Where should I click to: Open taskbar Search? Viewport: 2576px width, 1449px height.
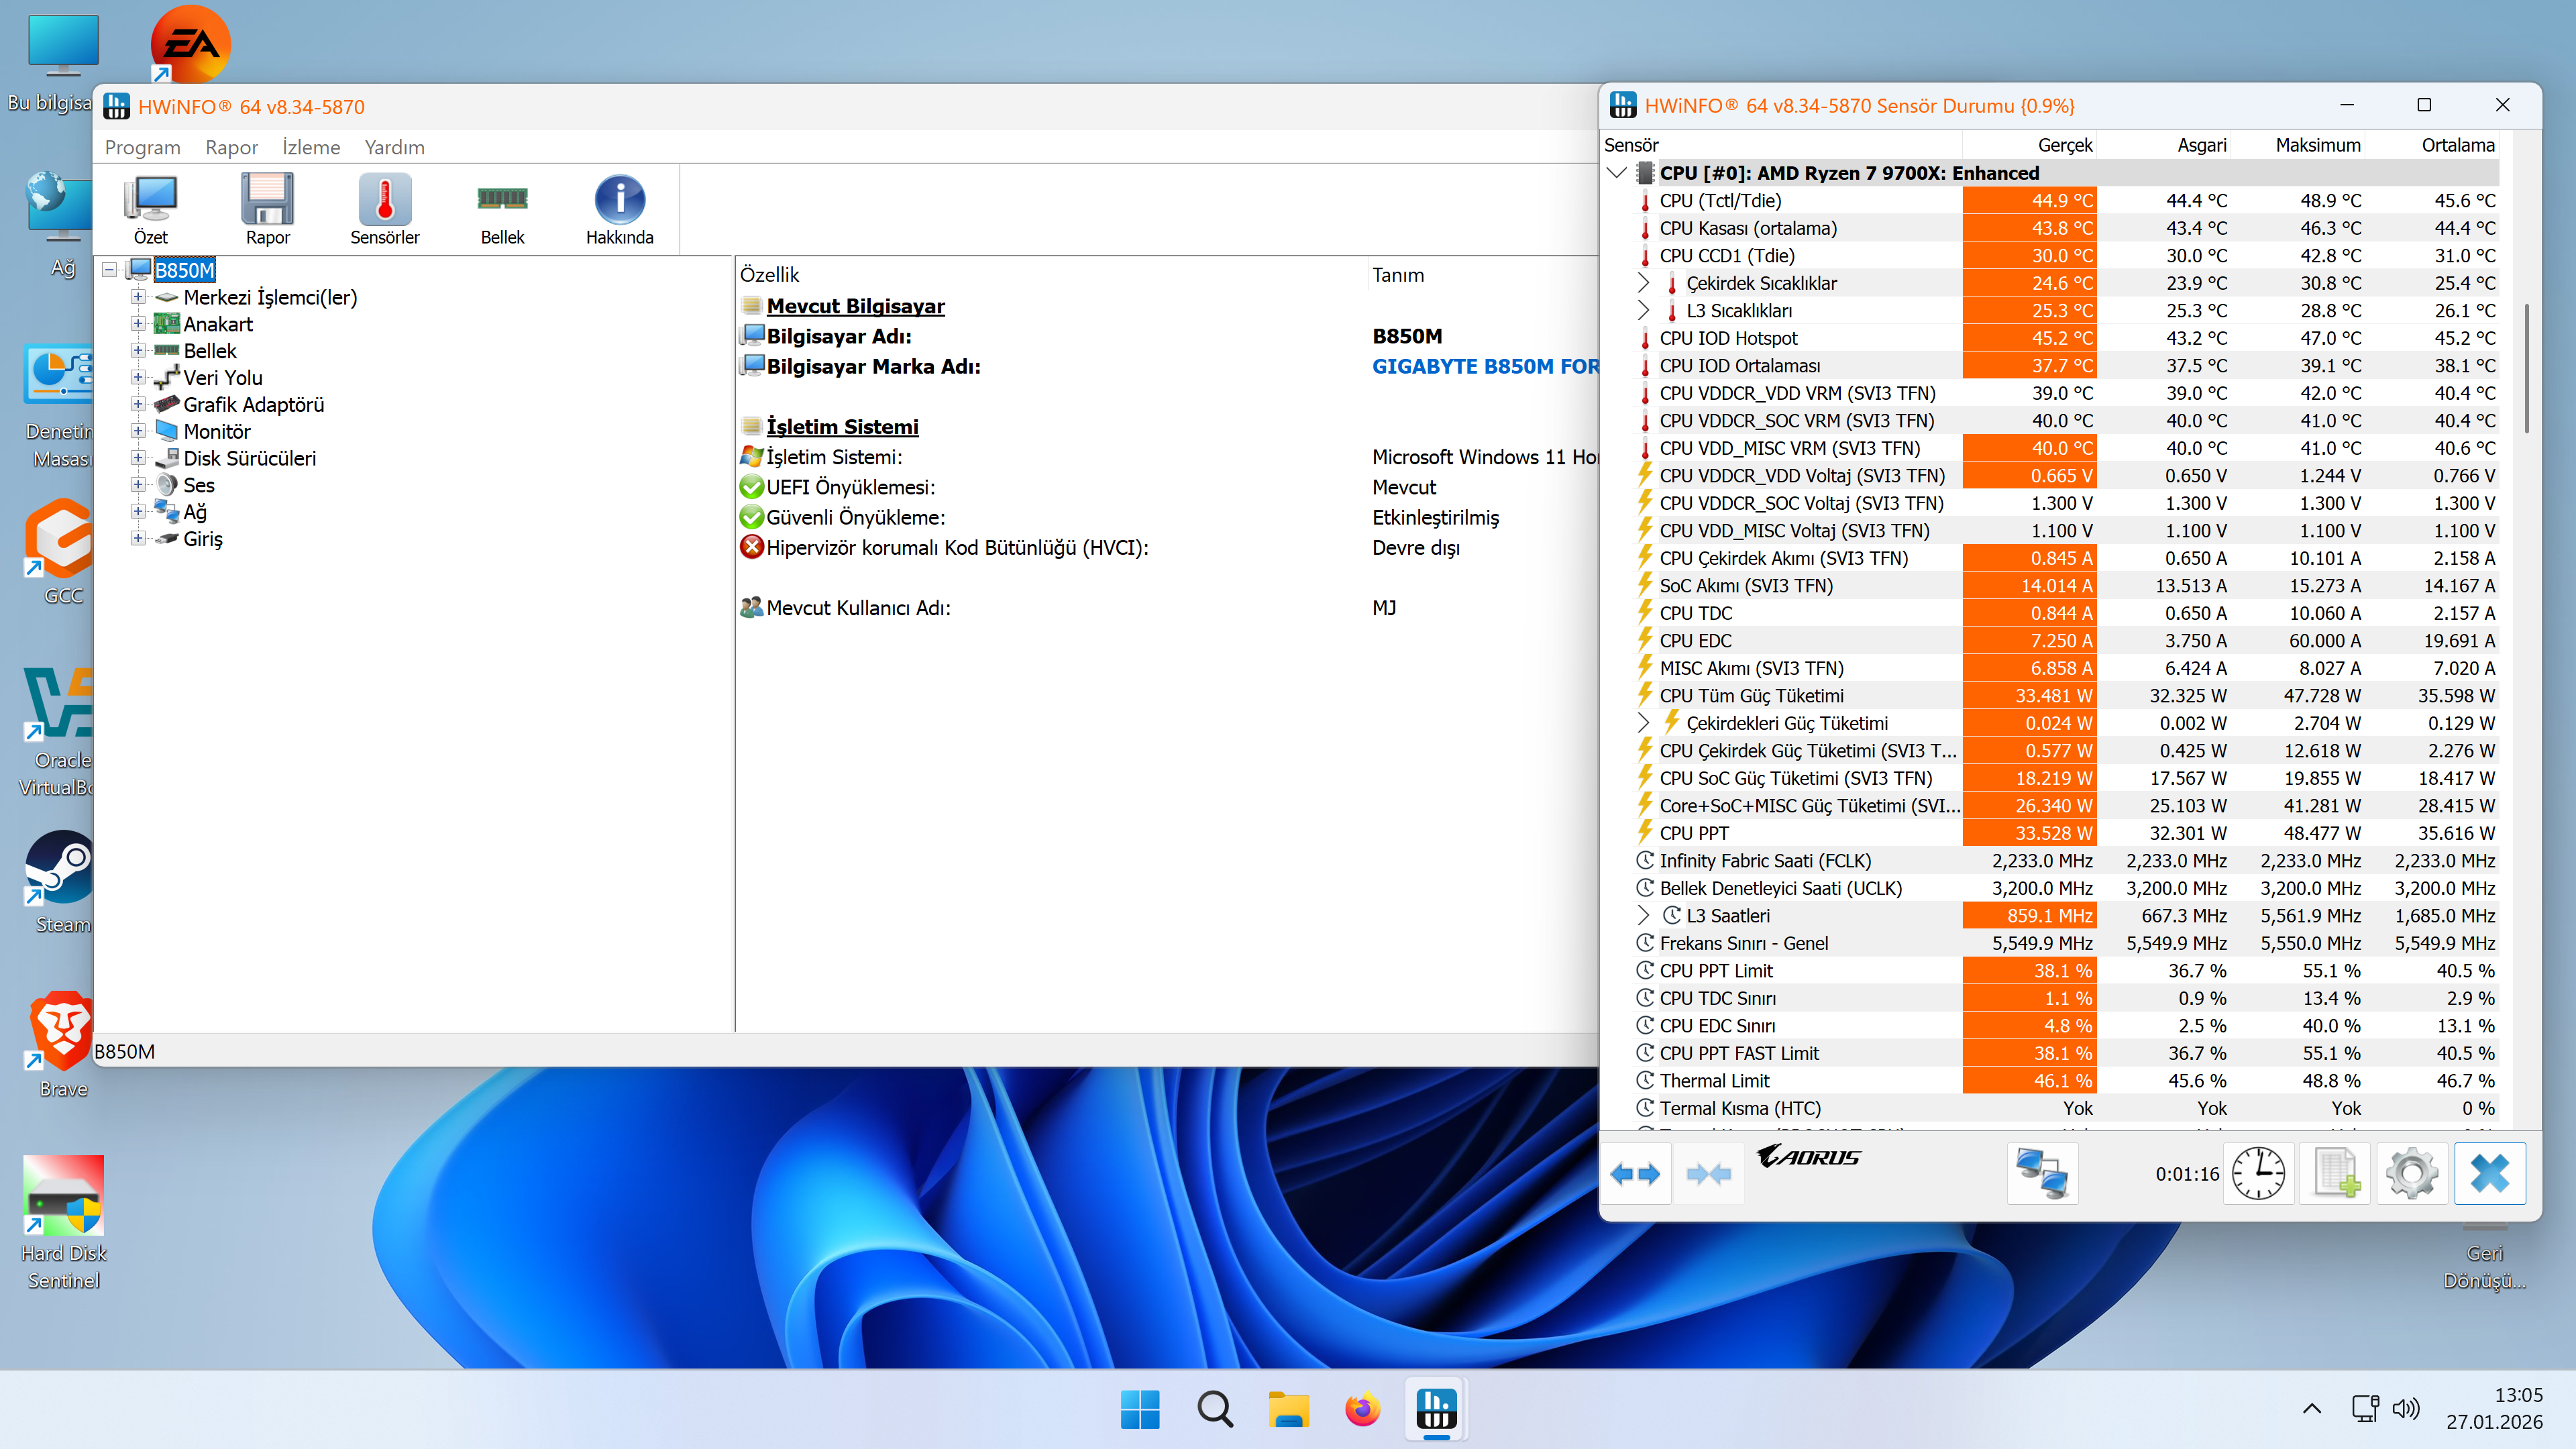click(x=1214, y=1409)
